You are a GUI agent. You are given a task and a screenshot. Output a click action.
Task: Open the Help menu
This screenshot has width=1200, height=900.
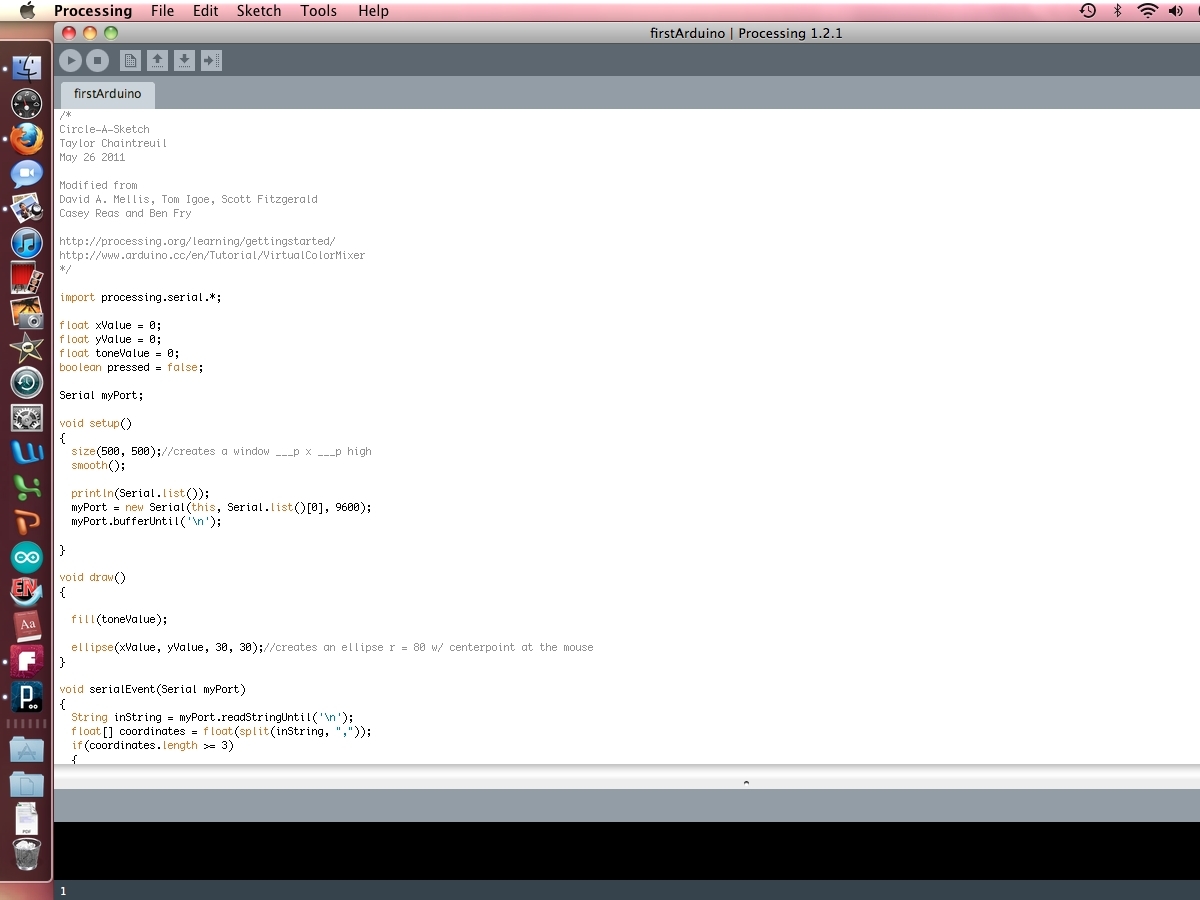373,11
